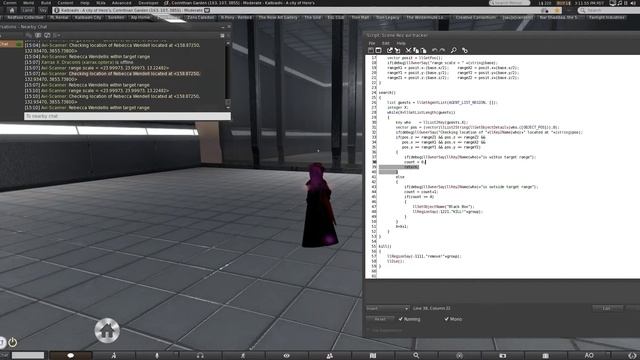Click the round home button floating over the floor

coord(107,330)
